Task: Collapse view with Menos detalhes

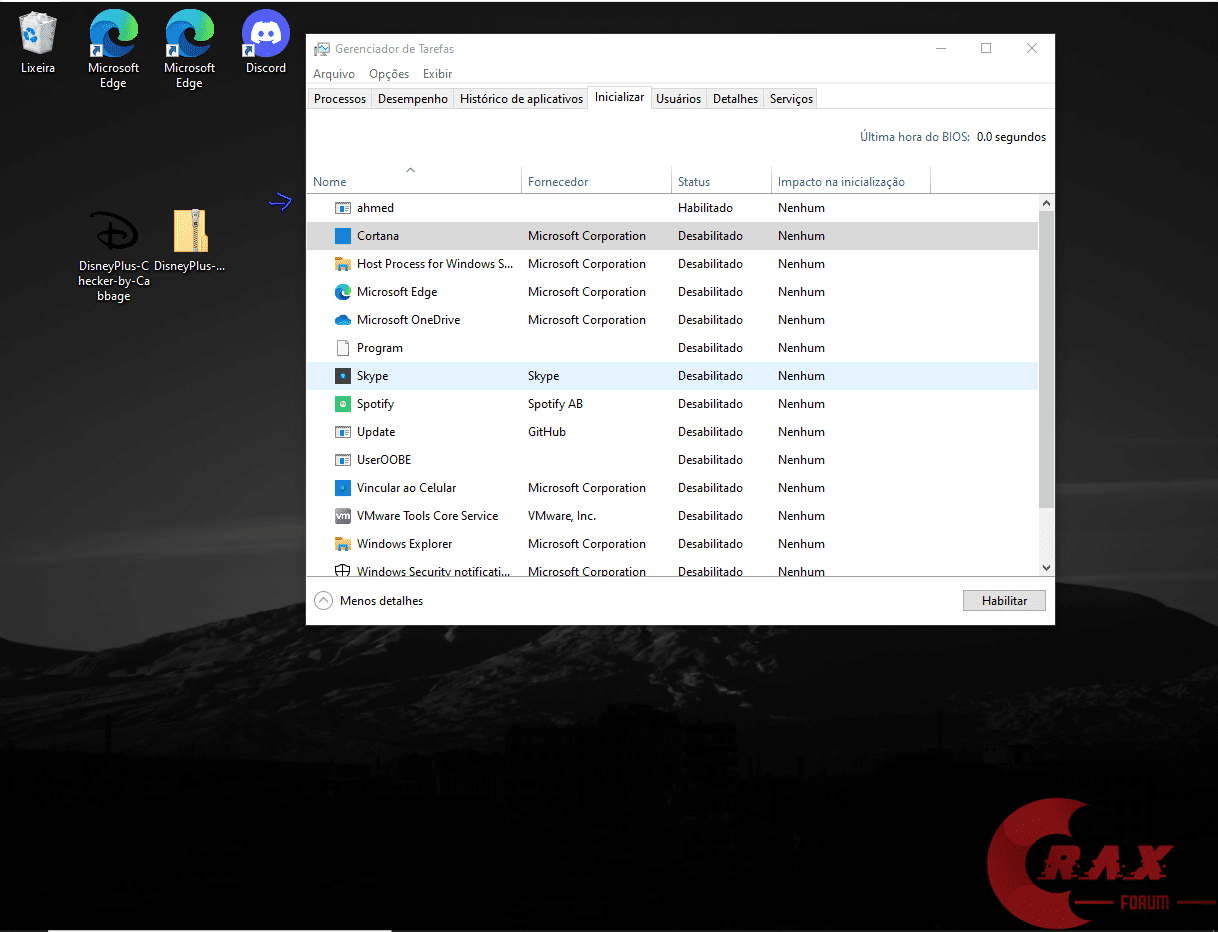Action: tap(369, 601)
